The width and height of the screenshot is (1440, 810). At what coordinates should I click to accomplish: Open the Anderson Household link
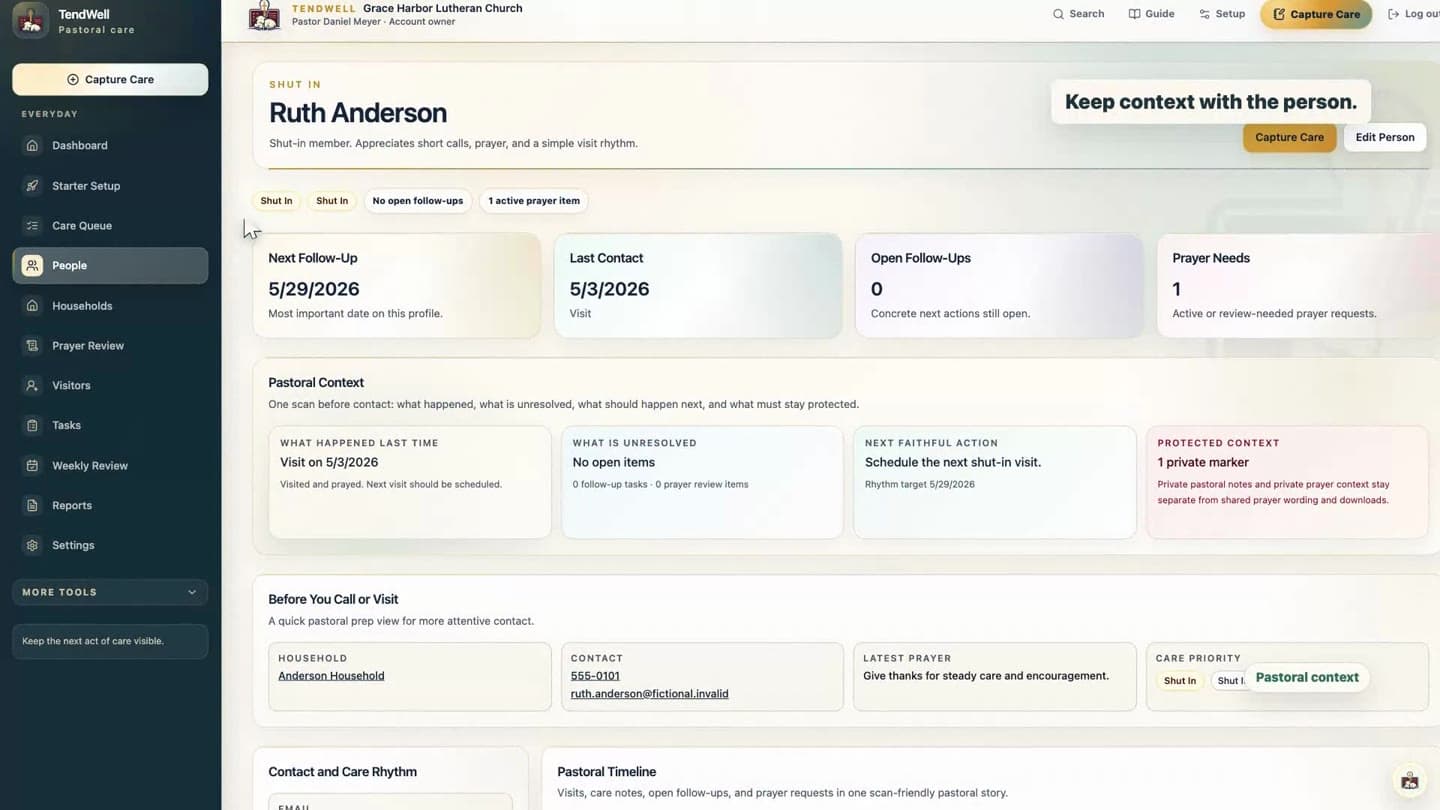(331, 676)
